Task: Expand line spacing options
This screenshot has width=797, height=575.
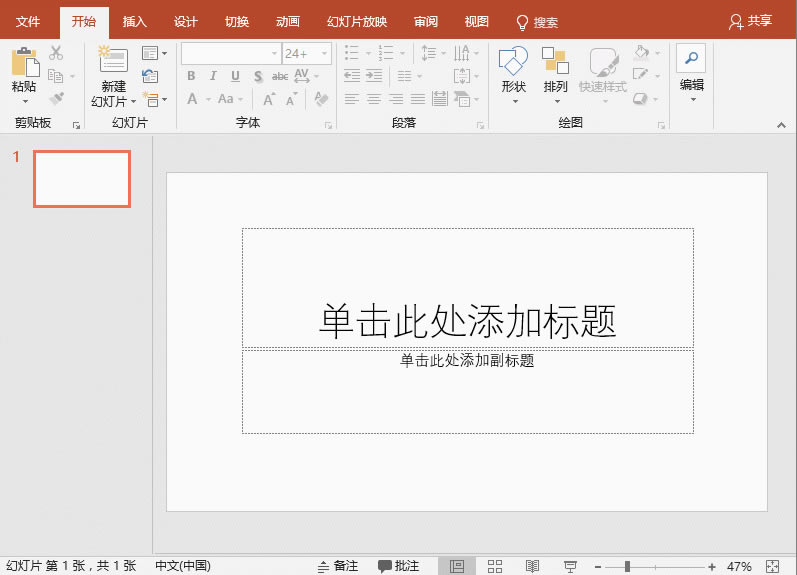Action: 443,53
